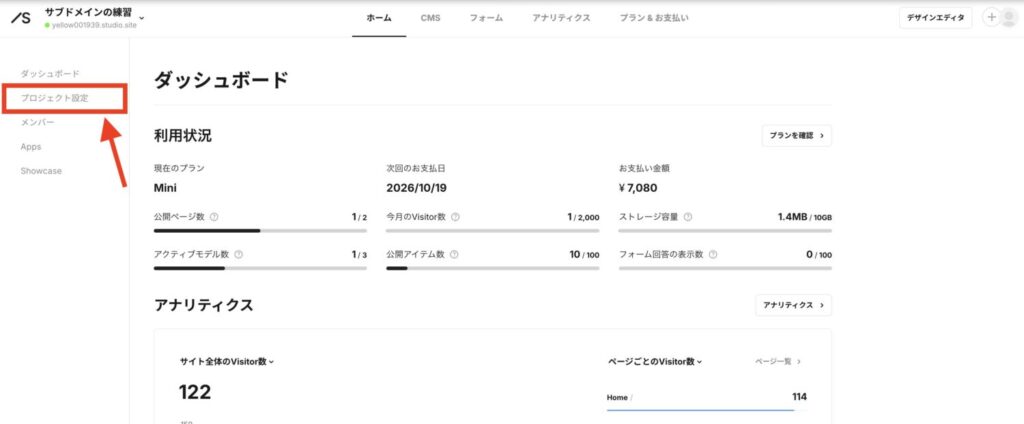
Task: Click help icon beside ストレージ容量
Action: pos(688,216)
